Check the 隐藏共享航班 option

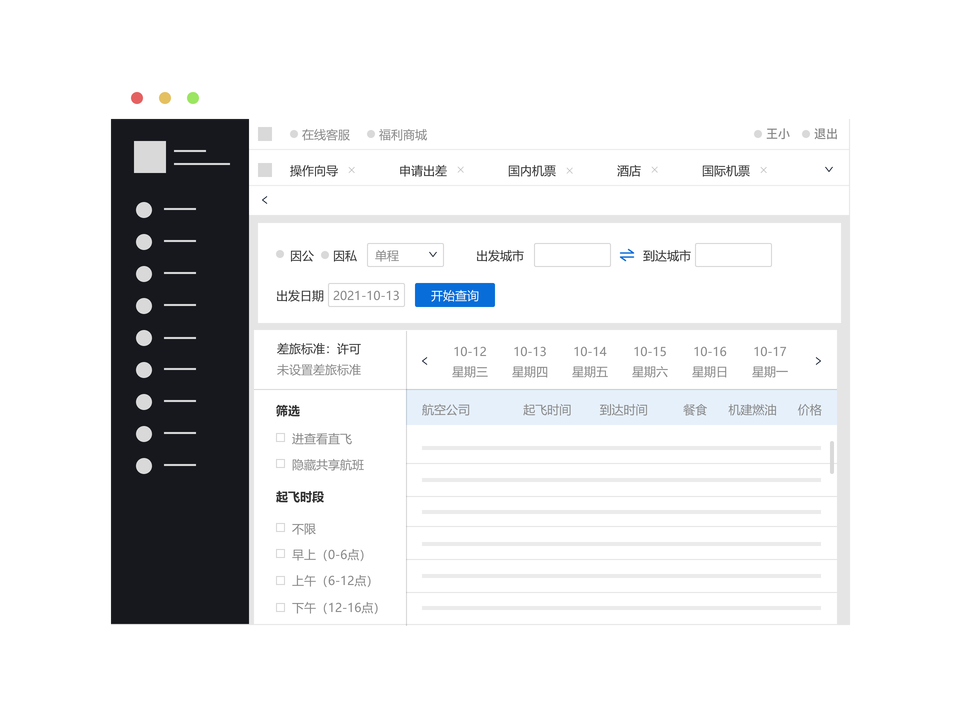click(x=281, y=464)
